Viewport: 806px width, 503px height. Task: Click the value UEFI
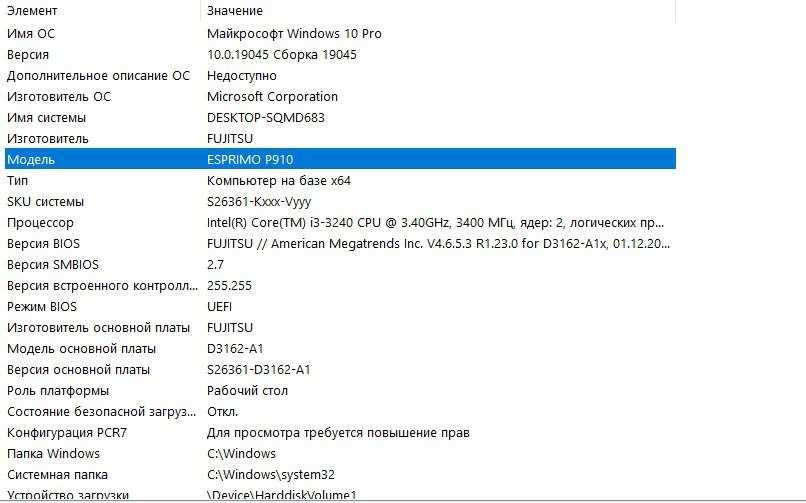tap(219, 307)
